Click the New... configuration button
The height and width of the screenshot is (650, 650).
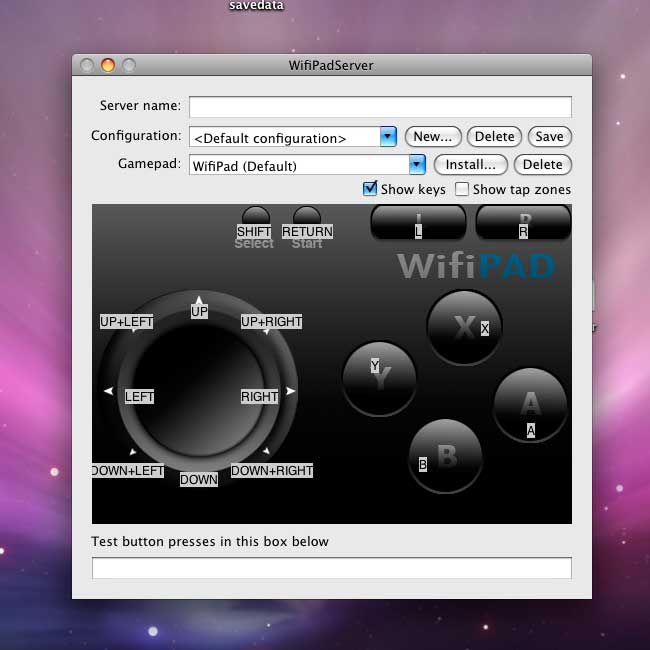pos(433,137)
